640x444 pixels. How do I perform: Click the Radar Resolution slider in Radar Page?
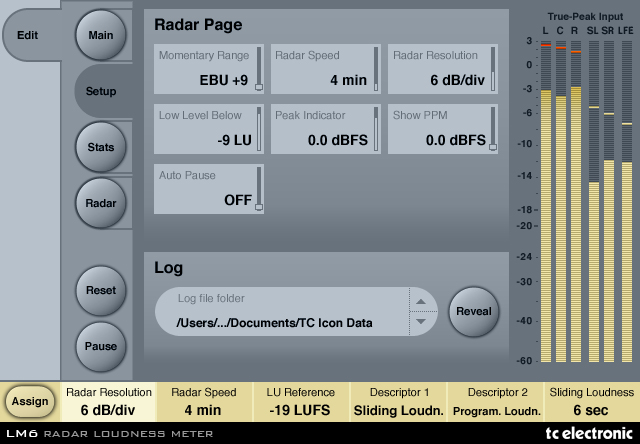pos(493,69)
